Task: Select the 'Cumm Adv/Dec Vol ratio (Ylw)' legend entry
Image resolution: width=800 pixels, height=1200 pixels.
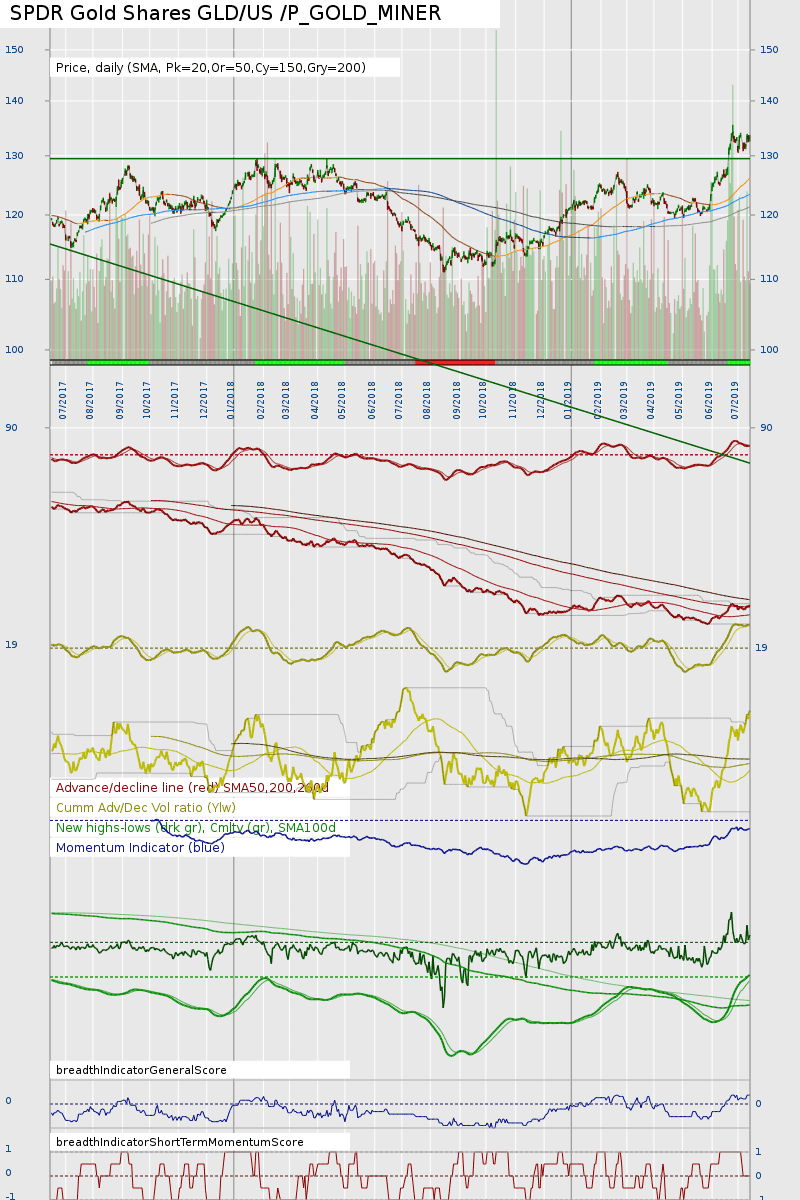Action: (146, 808)
